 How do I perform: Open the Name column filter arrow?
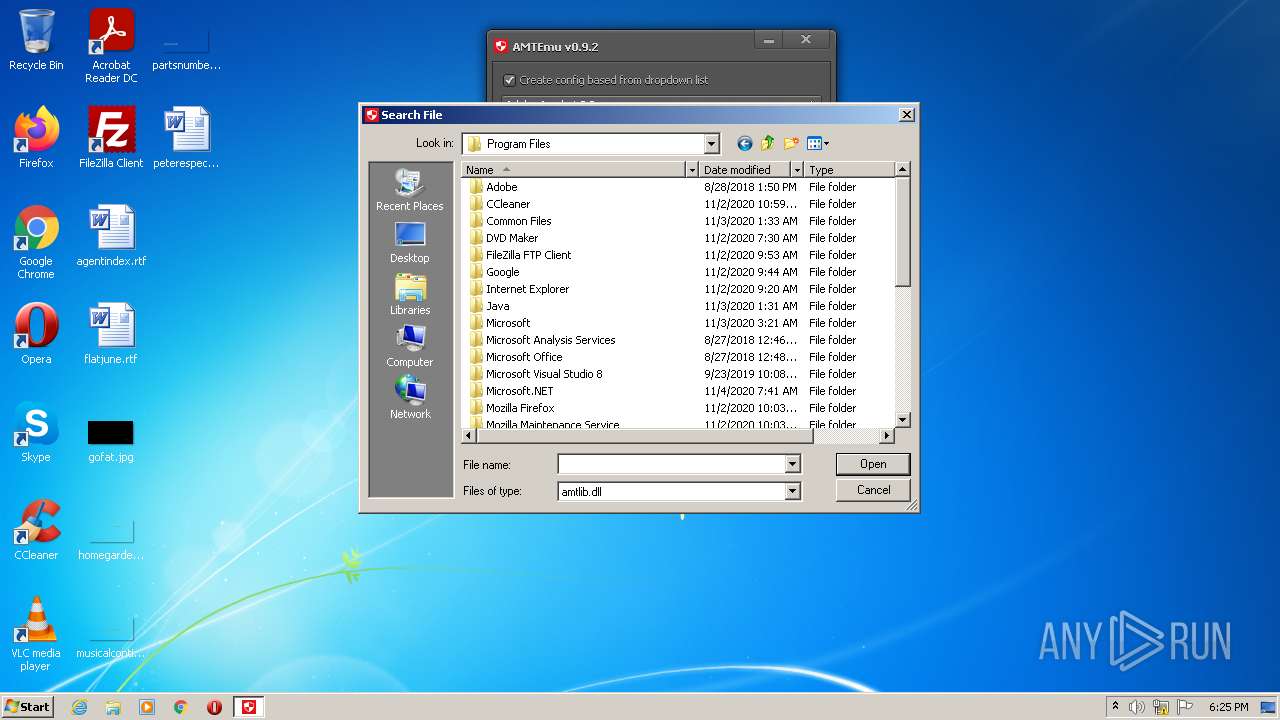(x=691, y=170)
